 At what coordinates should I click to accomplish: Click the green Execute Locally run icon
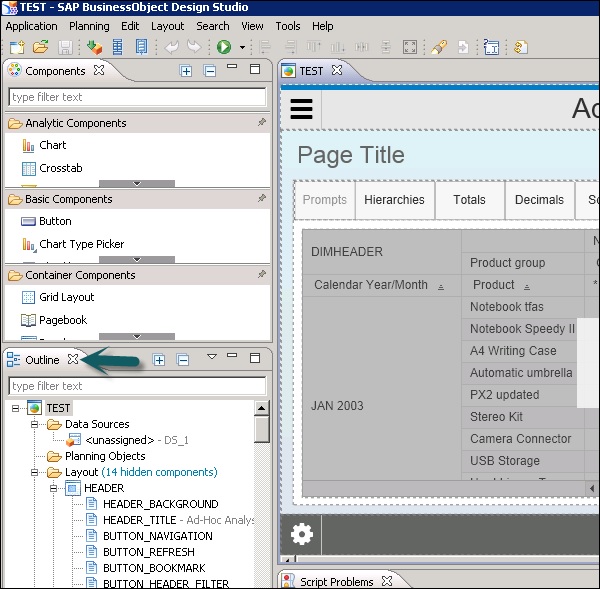tap(224, 47)
